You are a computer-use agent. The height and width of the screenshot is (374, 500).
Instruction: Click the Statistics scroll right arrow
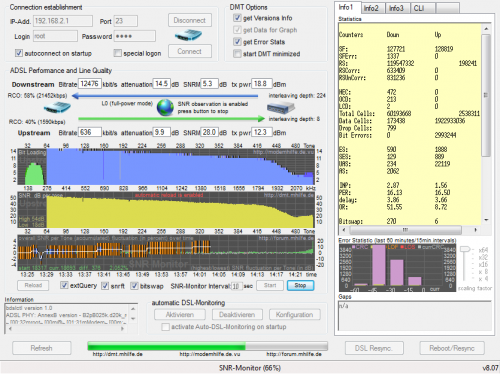pos(476,230)
